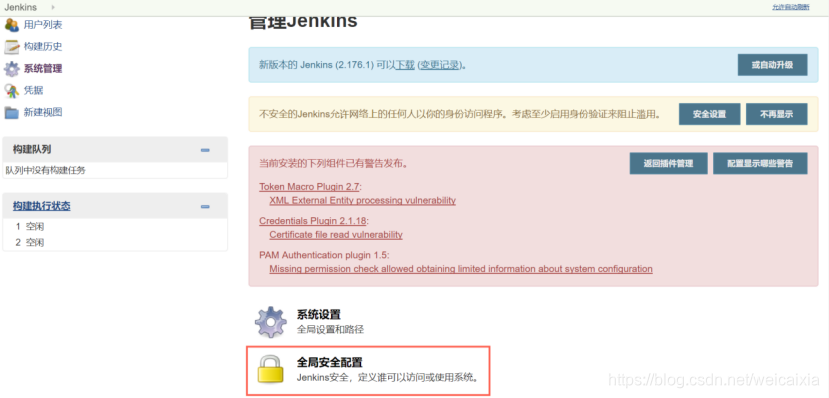Viewport: 829px width, 398px height.
Task: Click the 构建执行状态 heading link
Action: [x=42, y=206]
